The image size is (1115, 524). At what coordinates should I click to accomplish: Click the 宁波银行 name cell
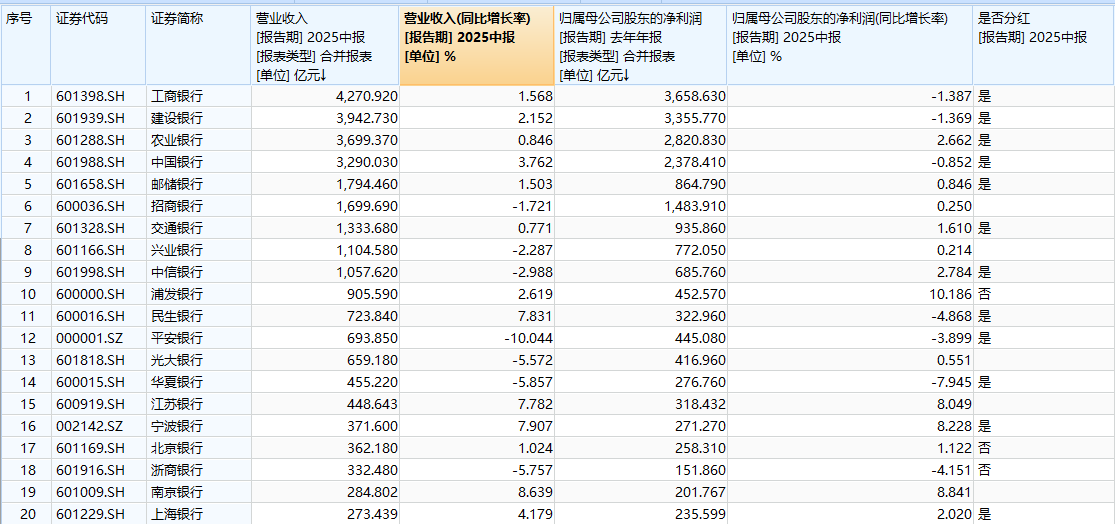tap(198, 427)
